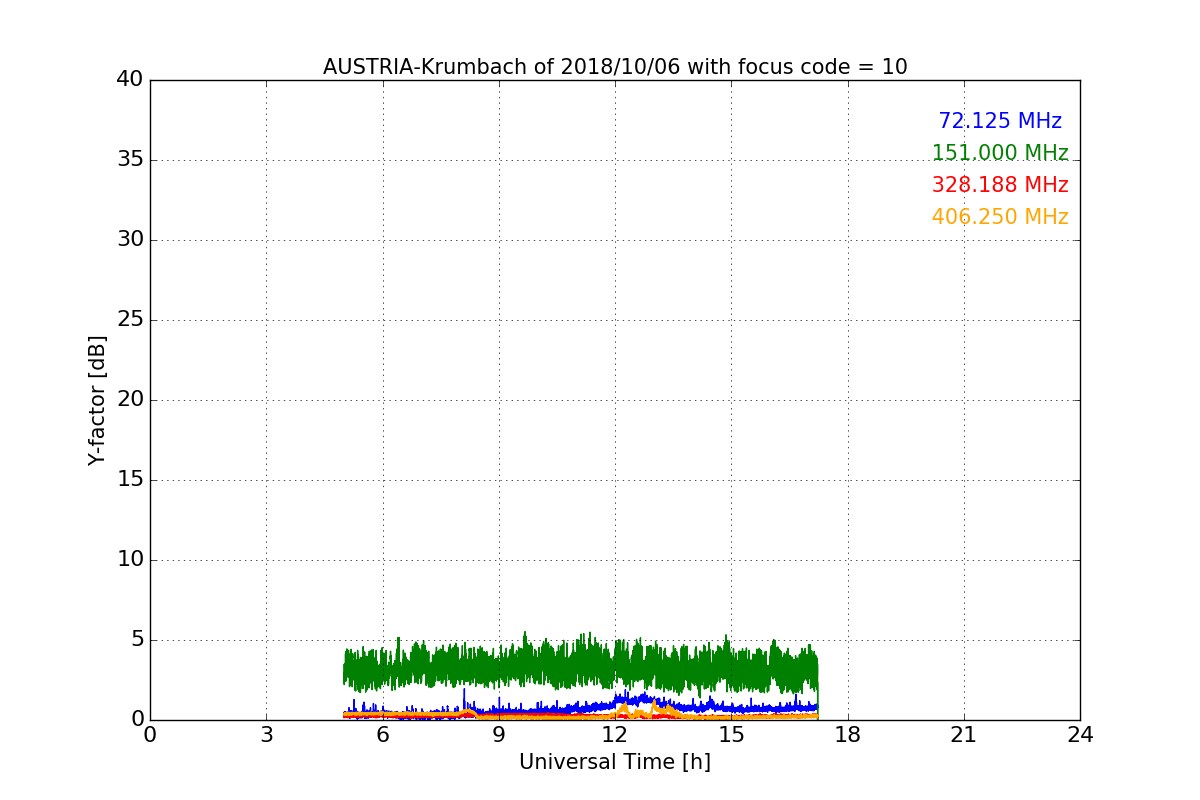Click the x-axis tick label '9'
This screenshot has width=1200, height=800.
pos(499,735)
